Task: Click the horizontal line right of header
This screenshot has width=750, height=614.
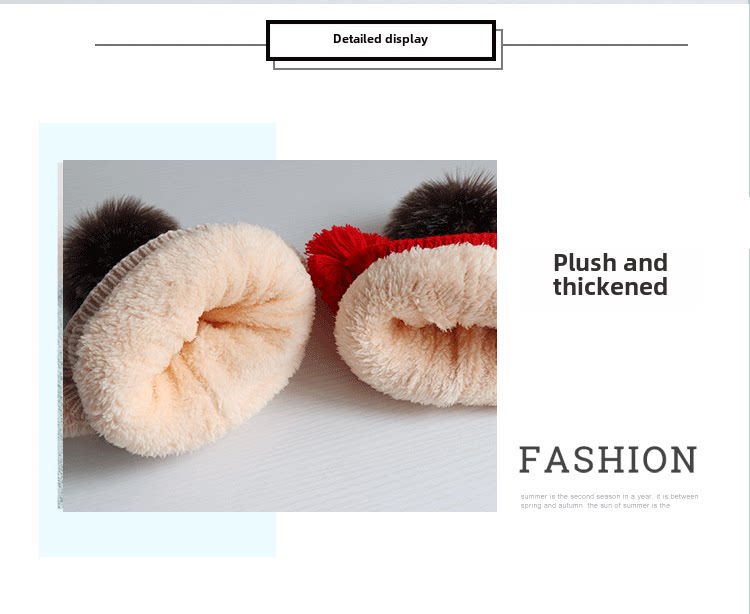Action: pyautogui.click(x=595, y=45)
